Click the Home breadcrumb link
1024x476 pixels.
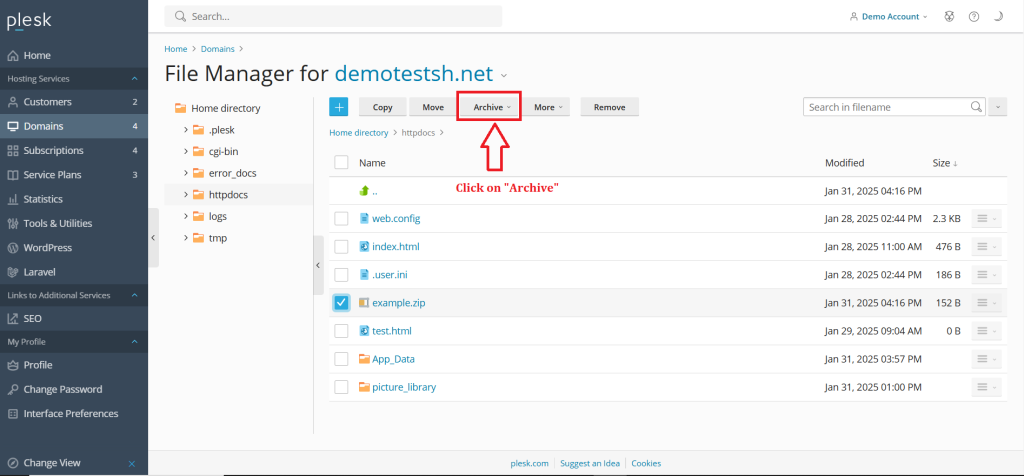pyautogui.click(x=176, y=49)
